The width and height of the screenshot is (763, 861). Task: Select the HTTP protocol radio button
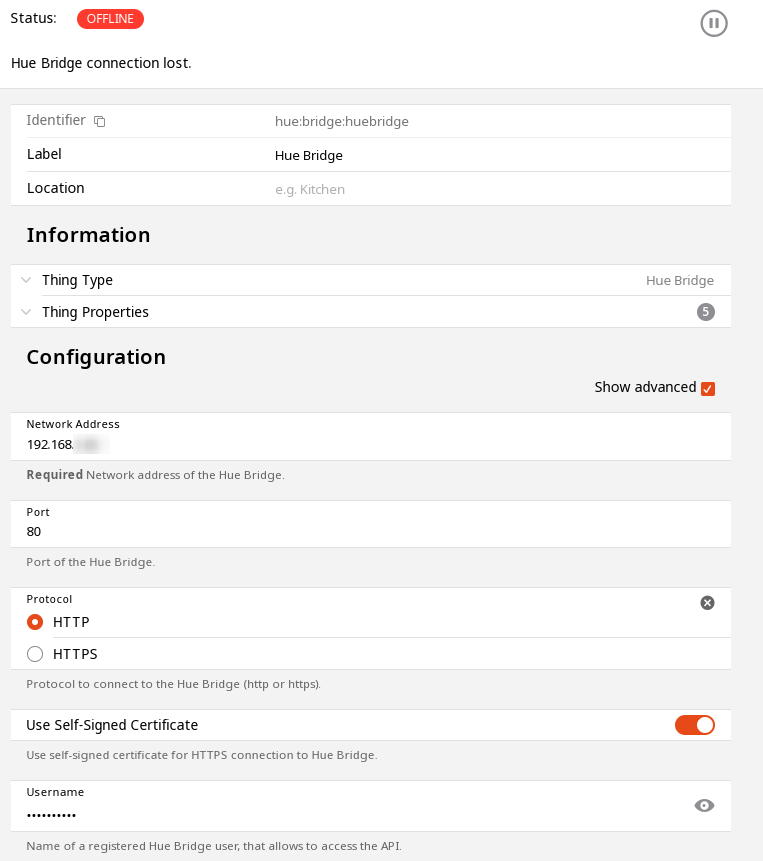coord(36,622)
